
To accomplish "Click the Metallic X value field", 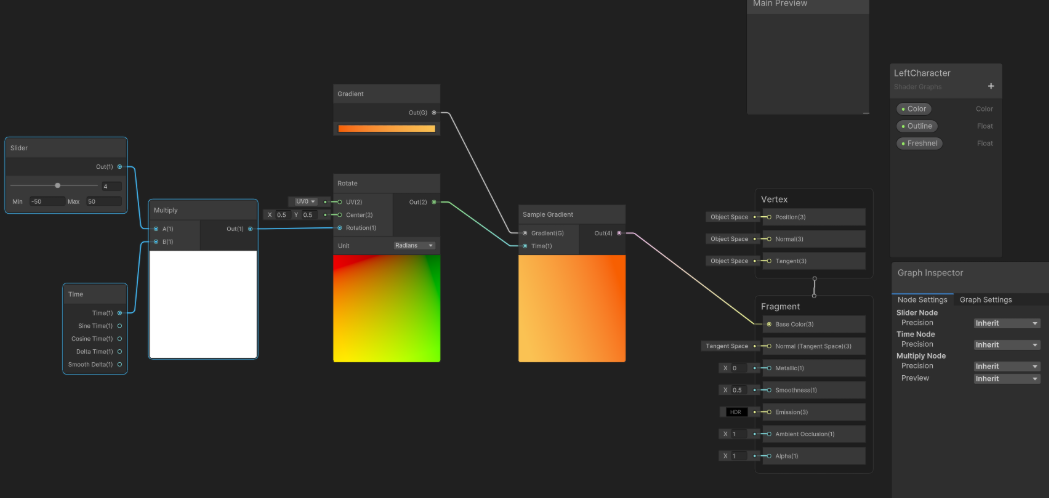I will (739, 368).
